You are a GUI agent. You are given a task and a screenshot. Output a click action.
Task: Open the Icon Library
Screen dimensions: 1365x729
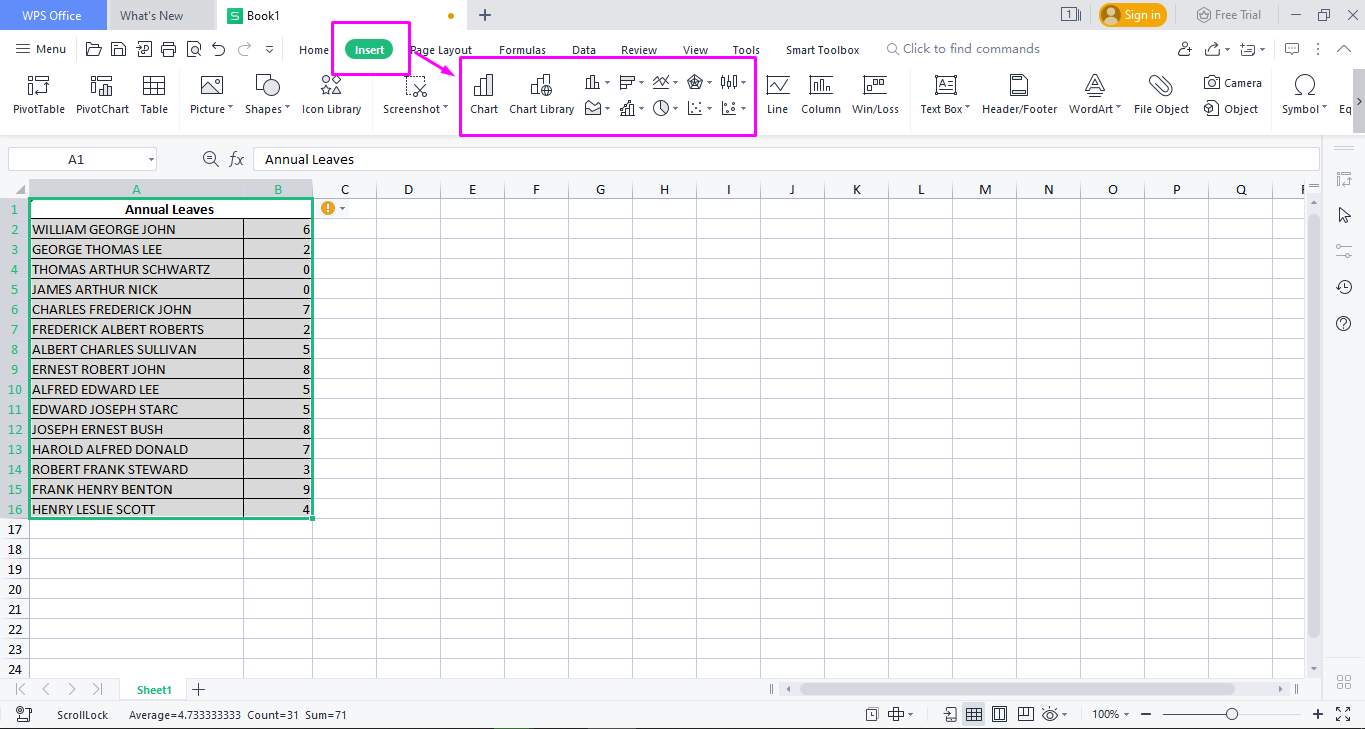click(331, 95)
